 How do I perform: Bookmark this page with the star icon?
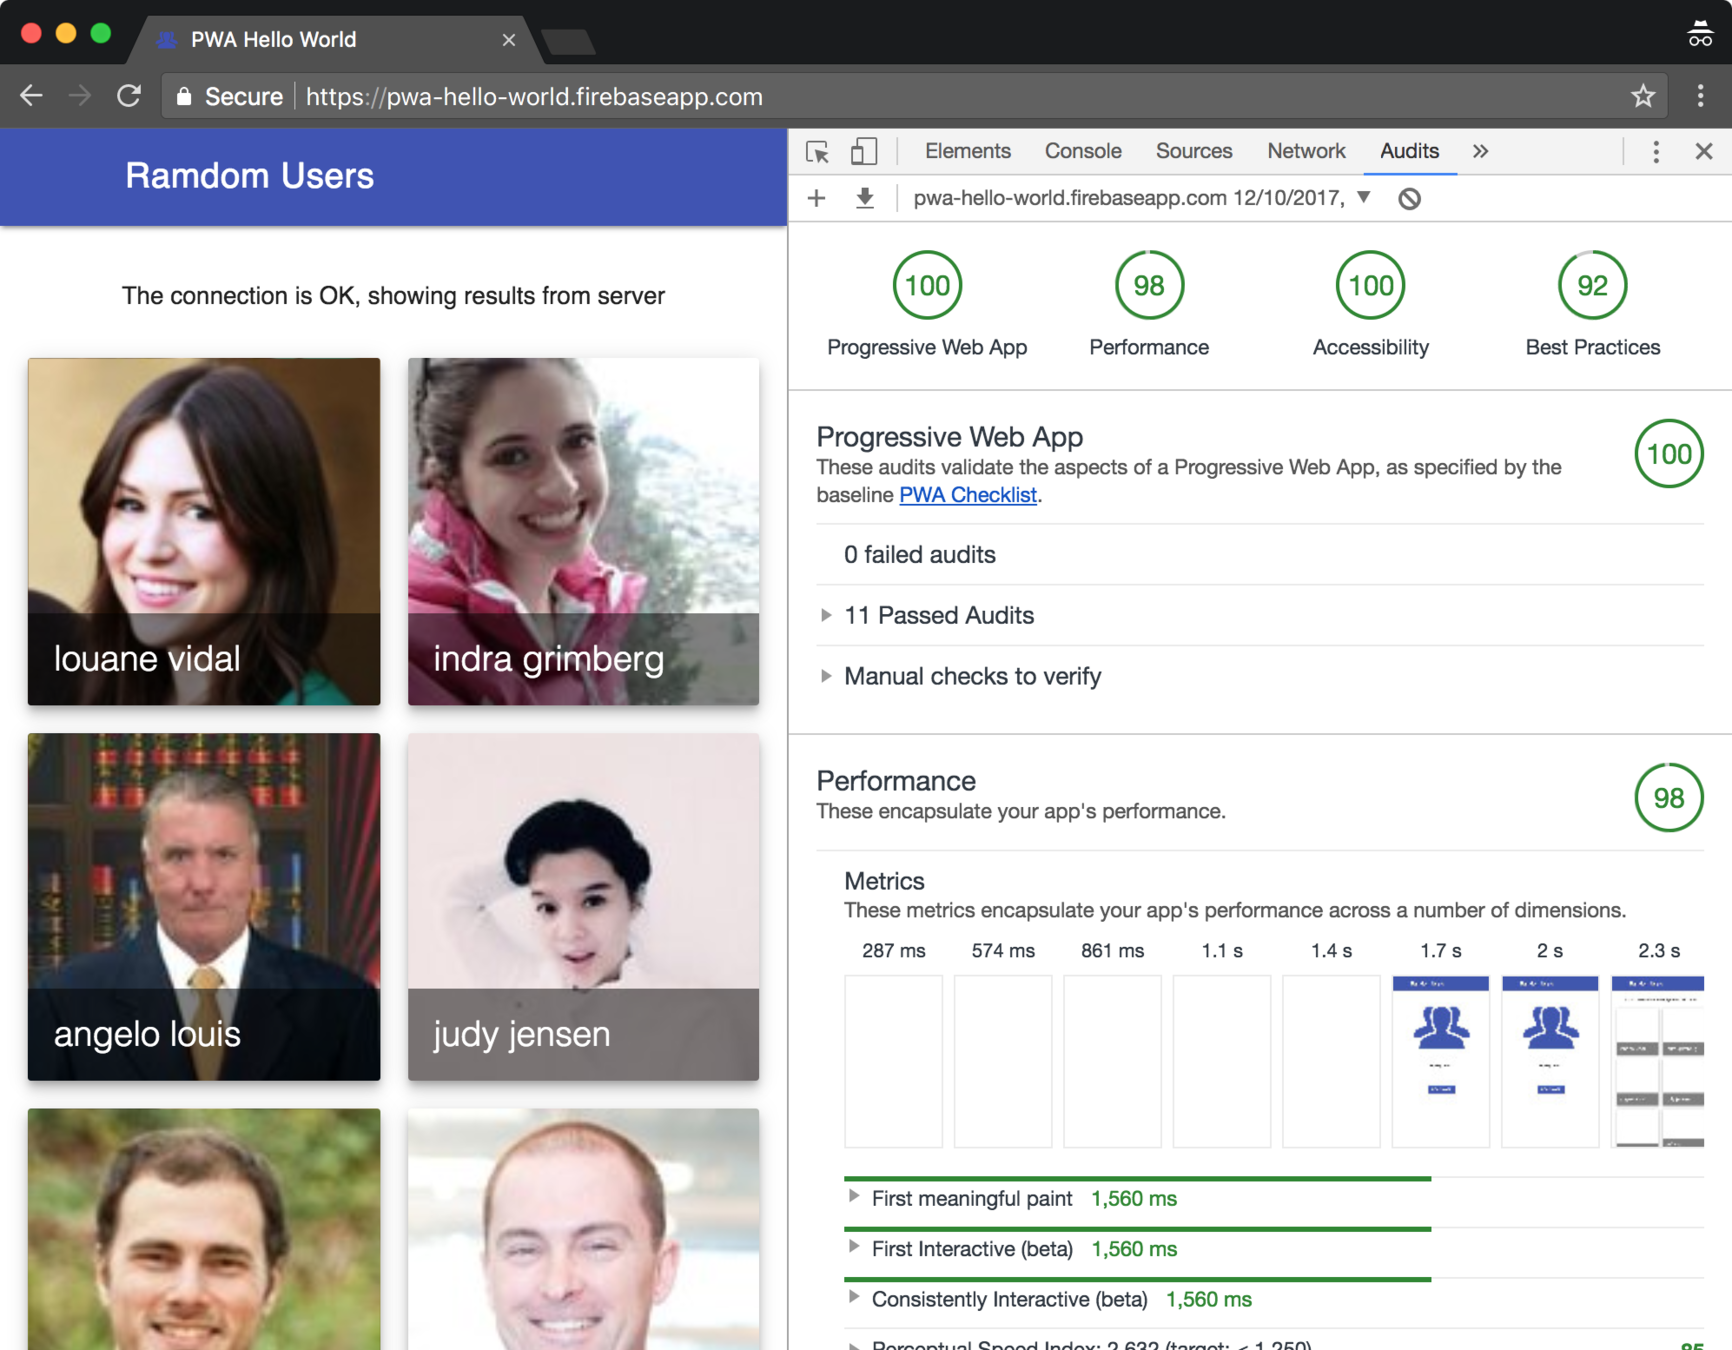(1643, 96)
